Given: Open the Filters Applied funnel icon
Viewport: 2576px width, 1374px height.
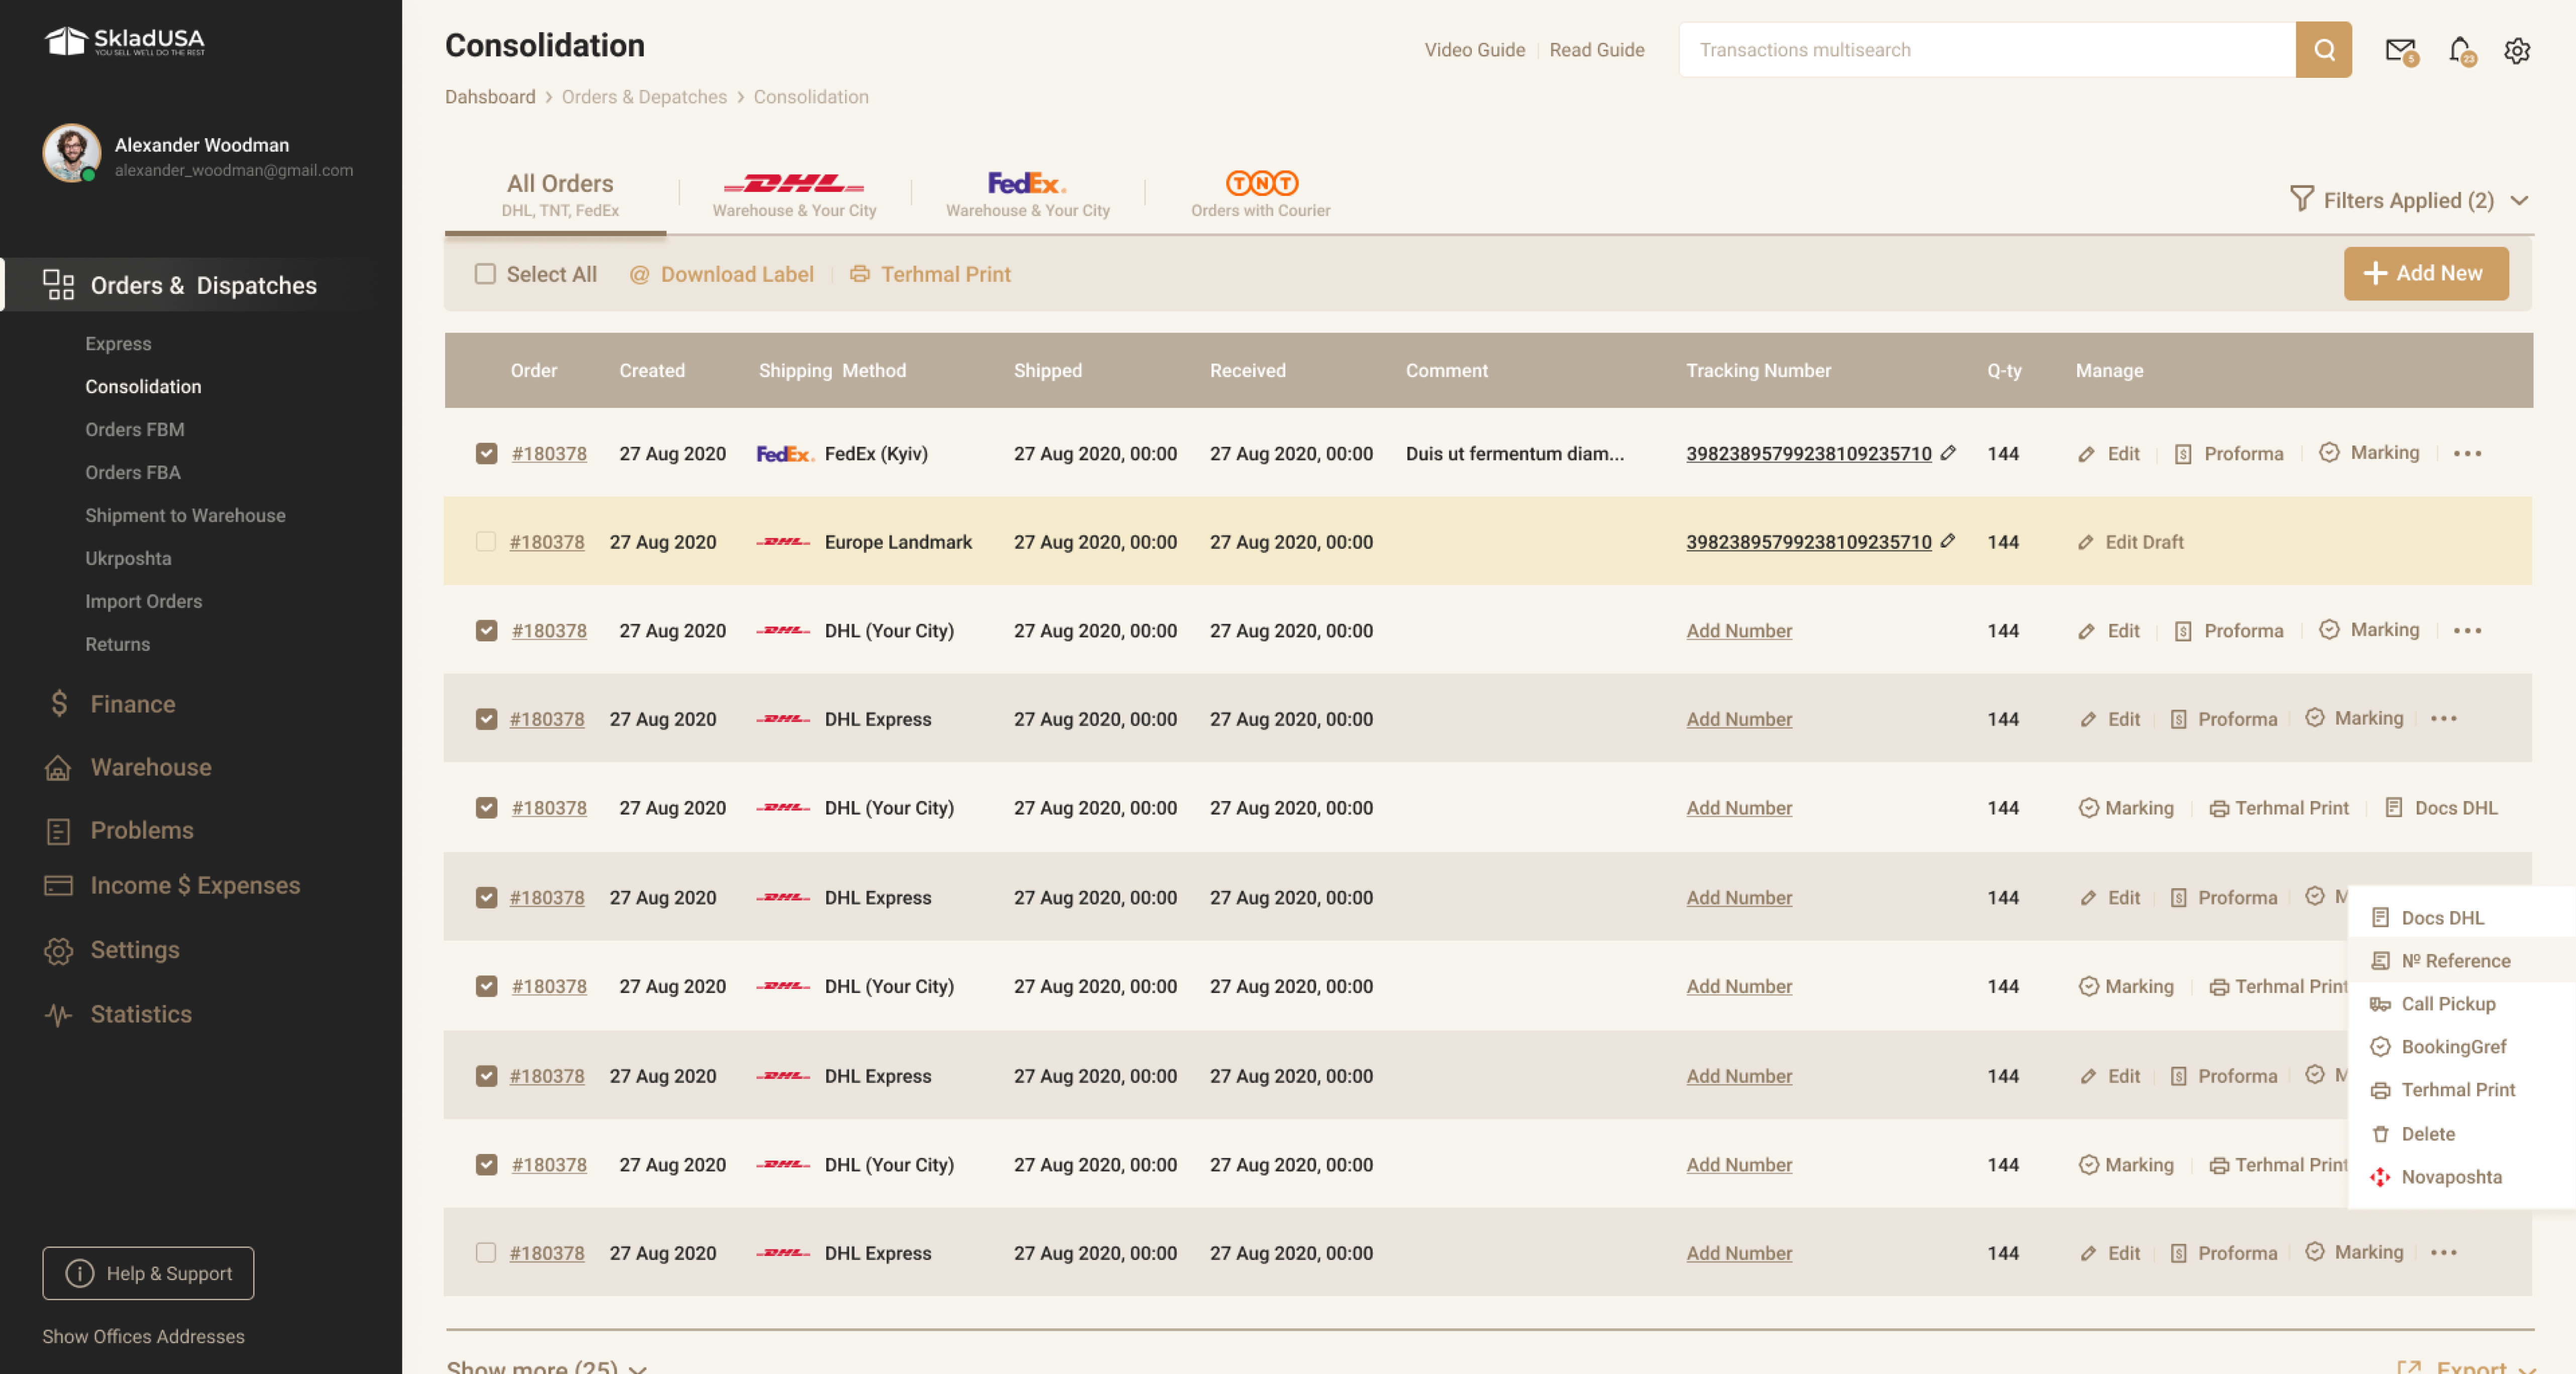Looking at the screenshot, I should point(2302,200).
